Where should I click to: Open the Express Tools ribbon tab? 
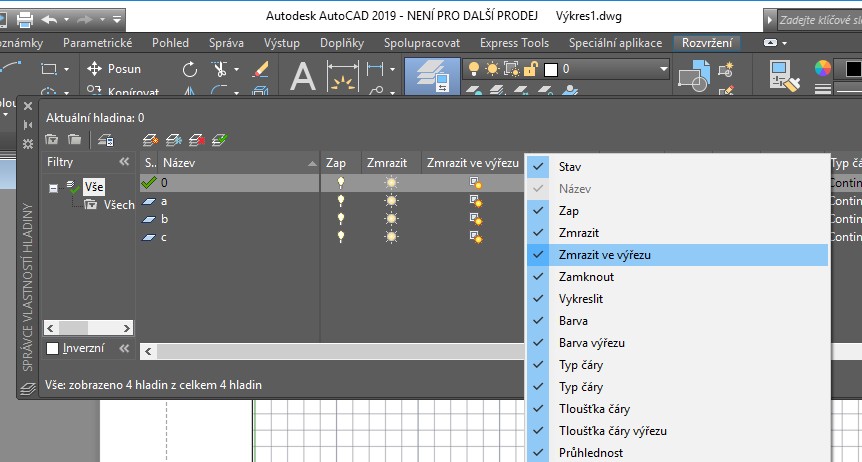point(514,43)
